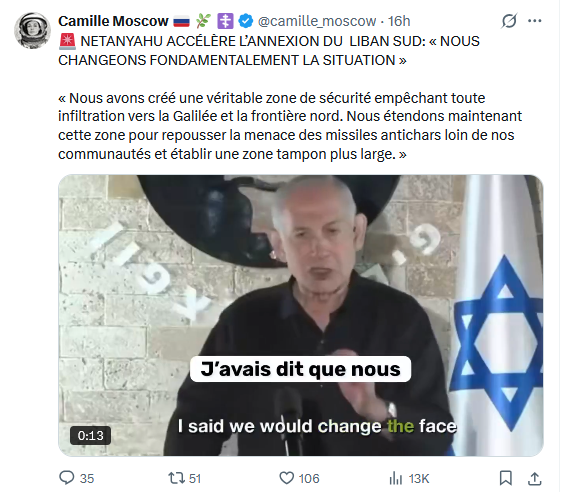The height and width of the screenshot is (492, 564).
Task: Bookmark this post
Action: [x=506, y=478]
